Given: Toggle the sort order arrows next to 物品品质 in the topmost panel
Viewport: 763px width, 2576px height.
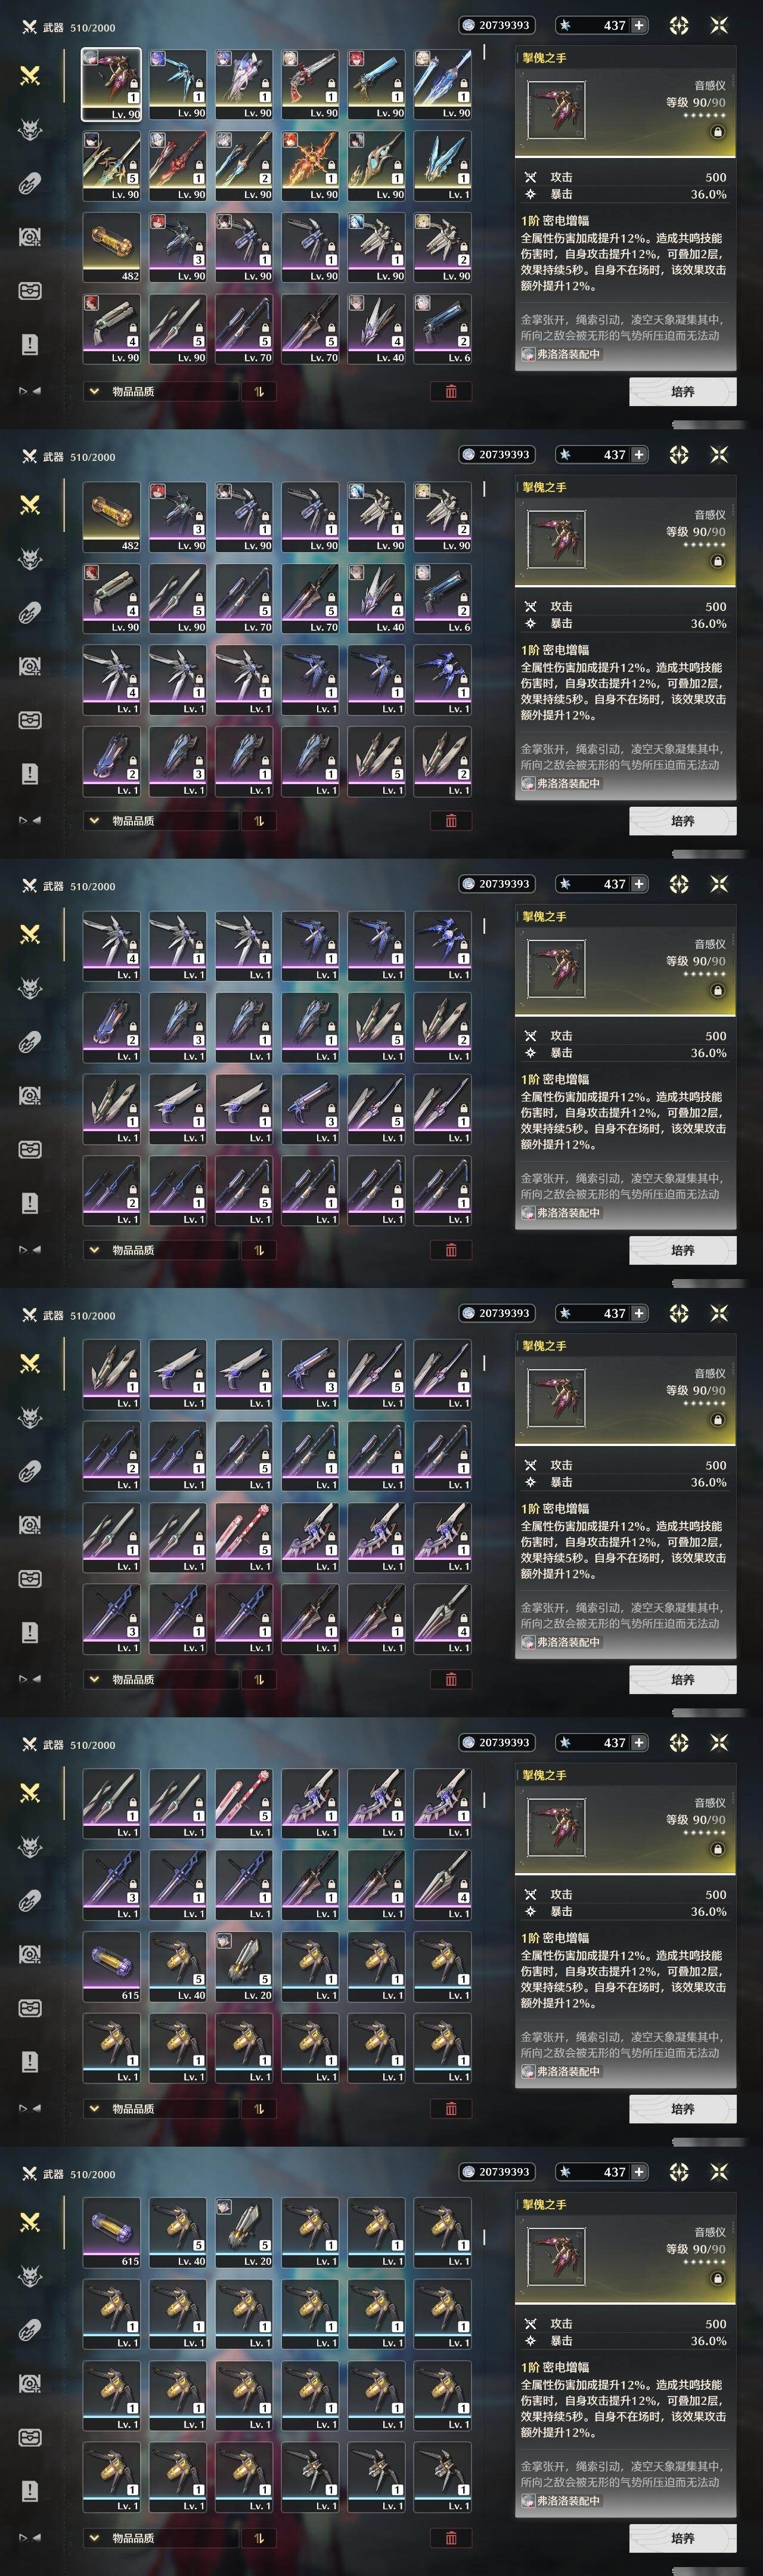Looking at the screenshot, I should click(259, 391).
